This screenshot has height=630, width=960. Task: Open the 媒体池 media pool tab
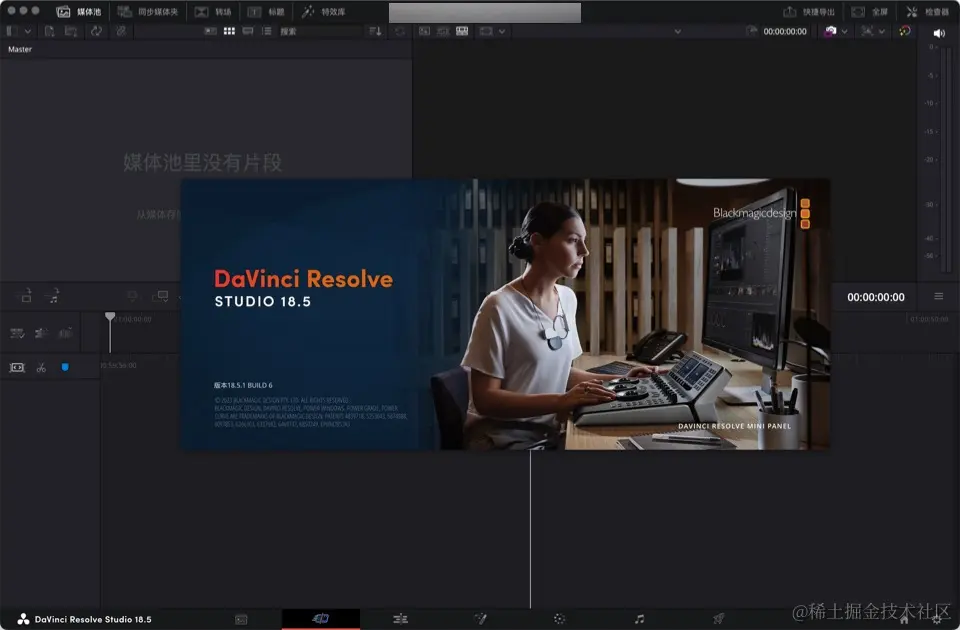(79, 12)
